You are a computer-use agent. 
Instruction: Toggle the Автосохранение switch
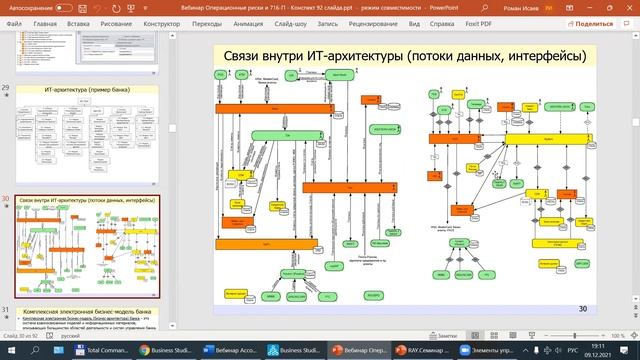64,8
